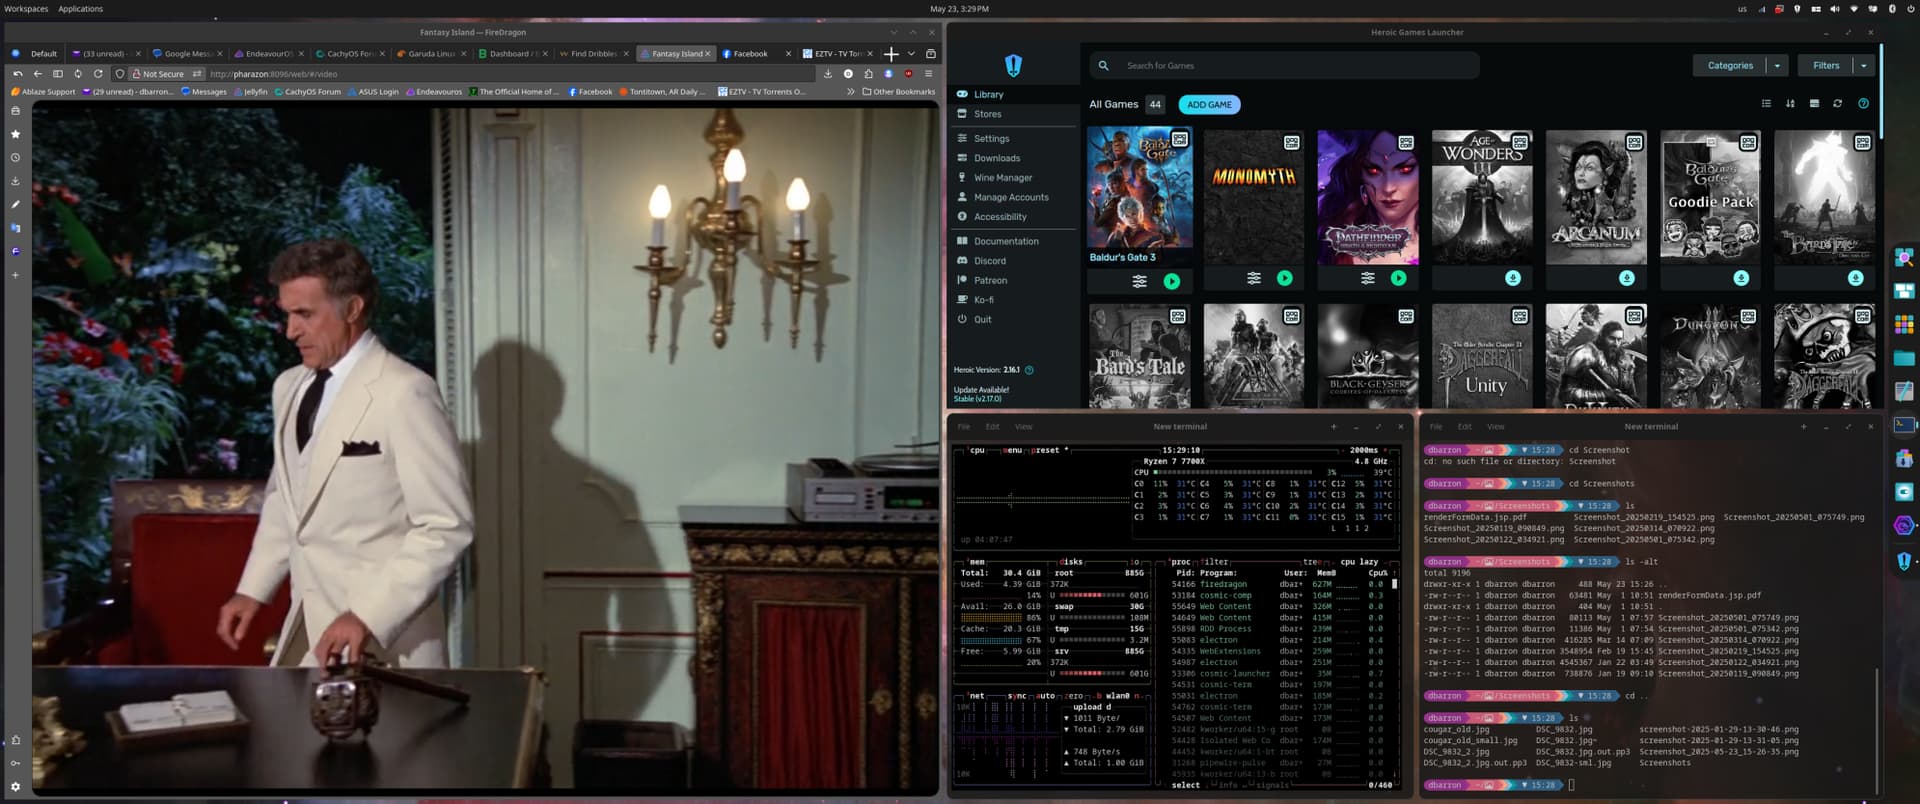Viewport: 1920px width, 804px height.
Task: Open FireDragon hamburger menu
Action: click(x=928, y=74)
